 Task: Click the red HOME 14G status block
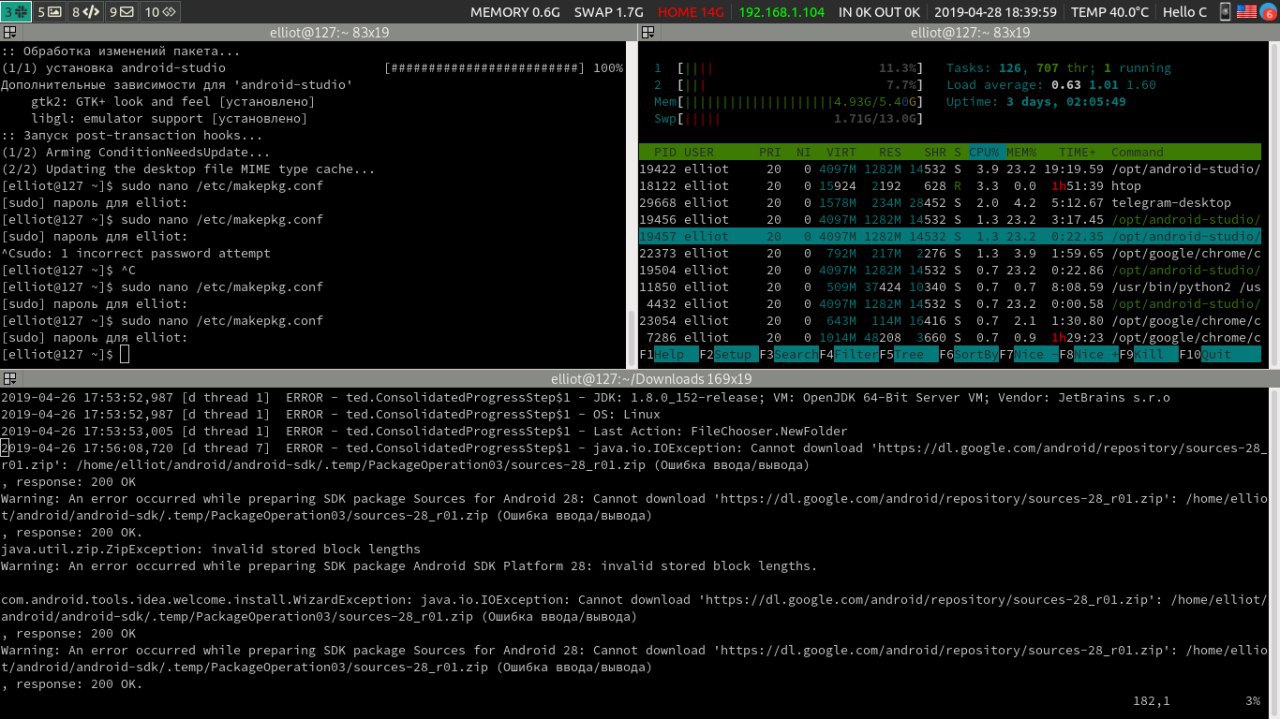pyautogui.click(x=692, y=12)
